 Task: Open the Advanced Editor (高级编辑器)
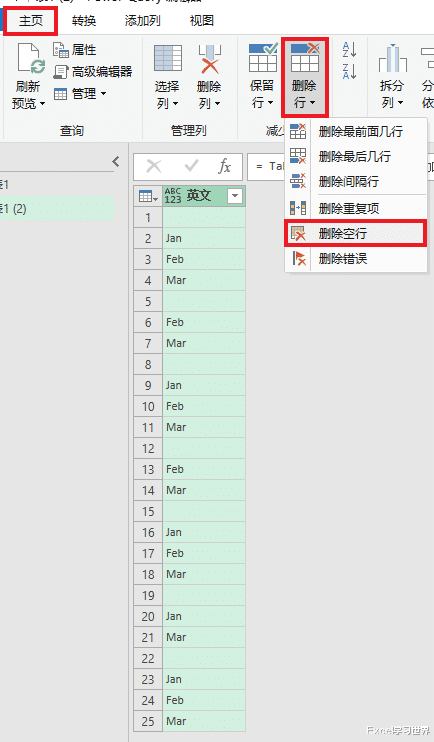click(x=93, y=72)
